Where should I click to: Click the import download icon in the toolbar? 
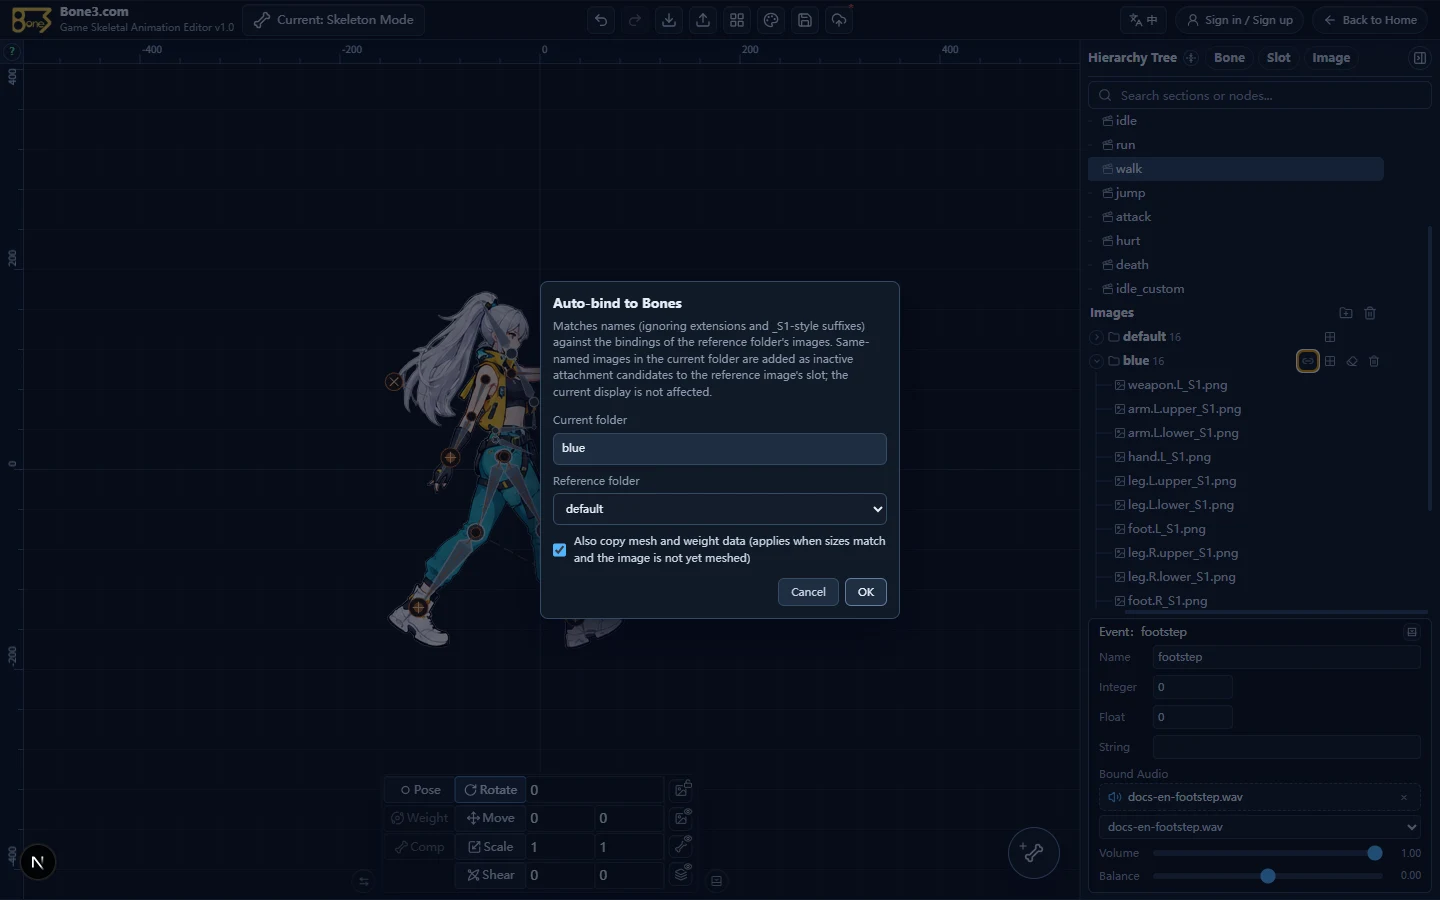669,20
